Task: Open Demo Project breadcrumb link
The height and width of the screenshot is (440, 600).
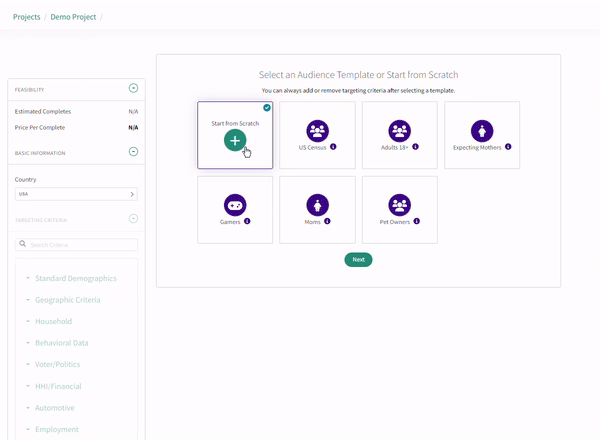Action: (x=73, y=17)
